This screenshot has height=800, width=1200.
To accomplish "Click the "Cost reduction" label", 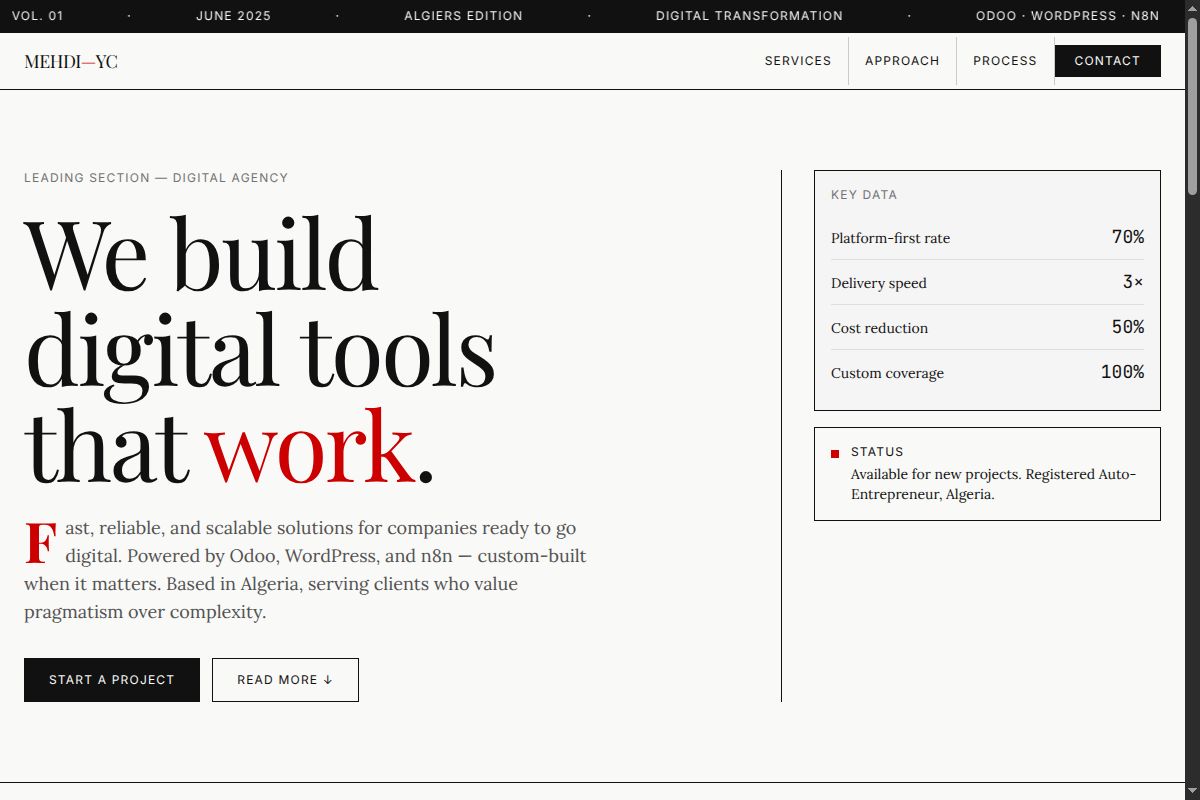I will point(879,328).
